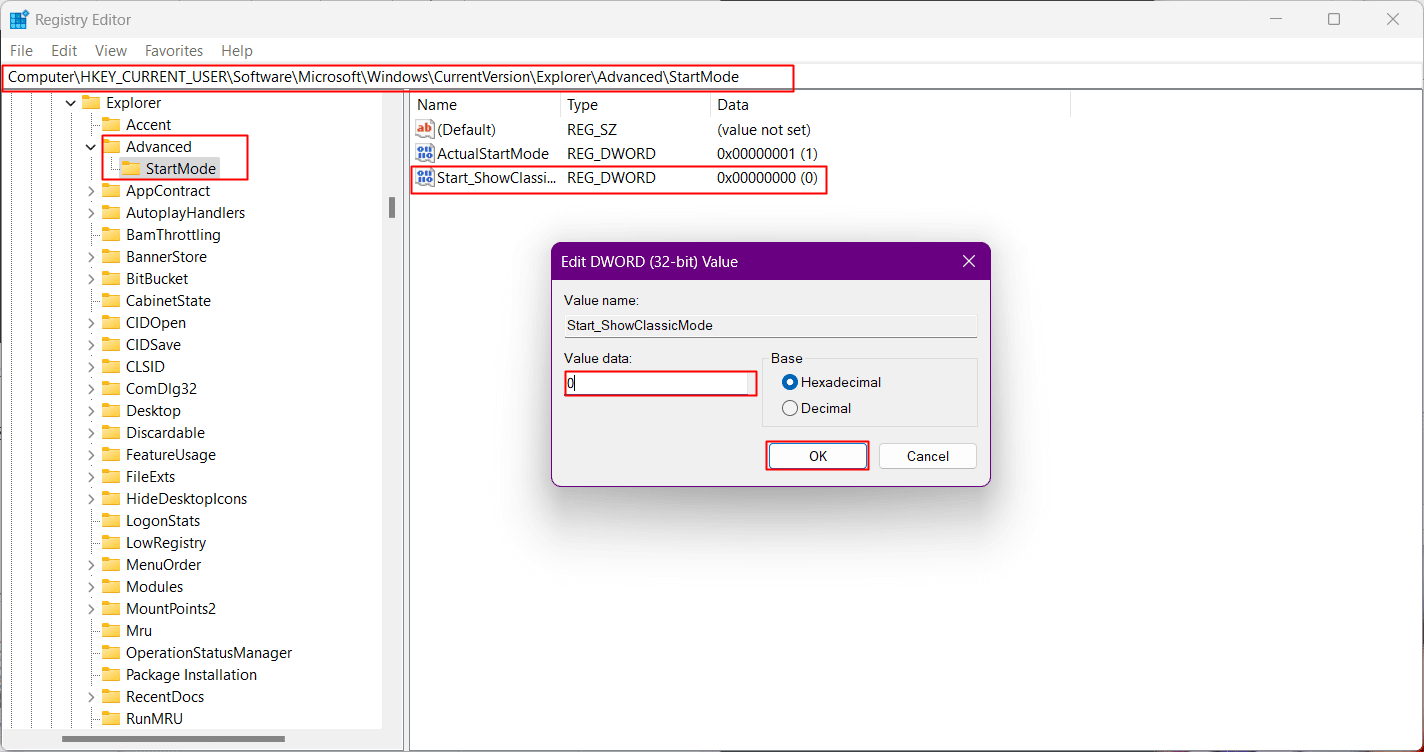This screenshot has width=1424, height=752.
Task: Open the Help menu
Action: tap(237, 51)
